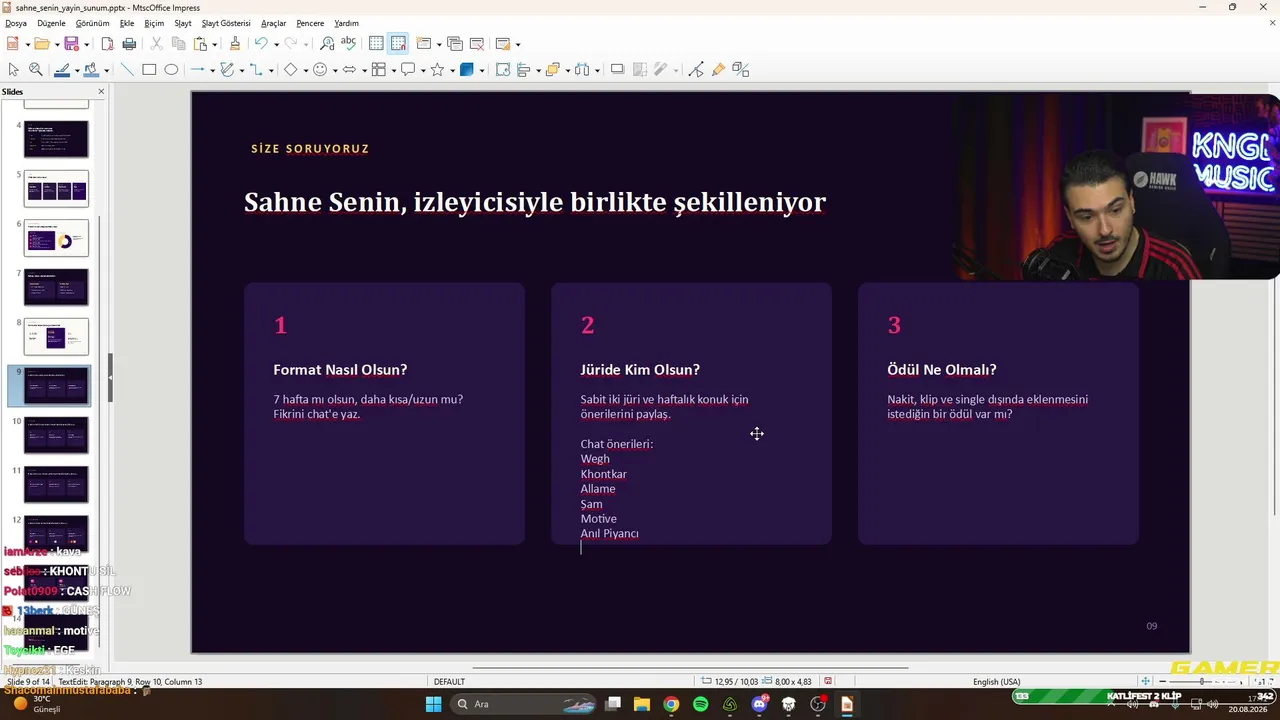This screenshot has width=1280, height=720.
Task: Click the Symbol smiley shape tool
Action: pyautogui.click(x=320, y=70)
